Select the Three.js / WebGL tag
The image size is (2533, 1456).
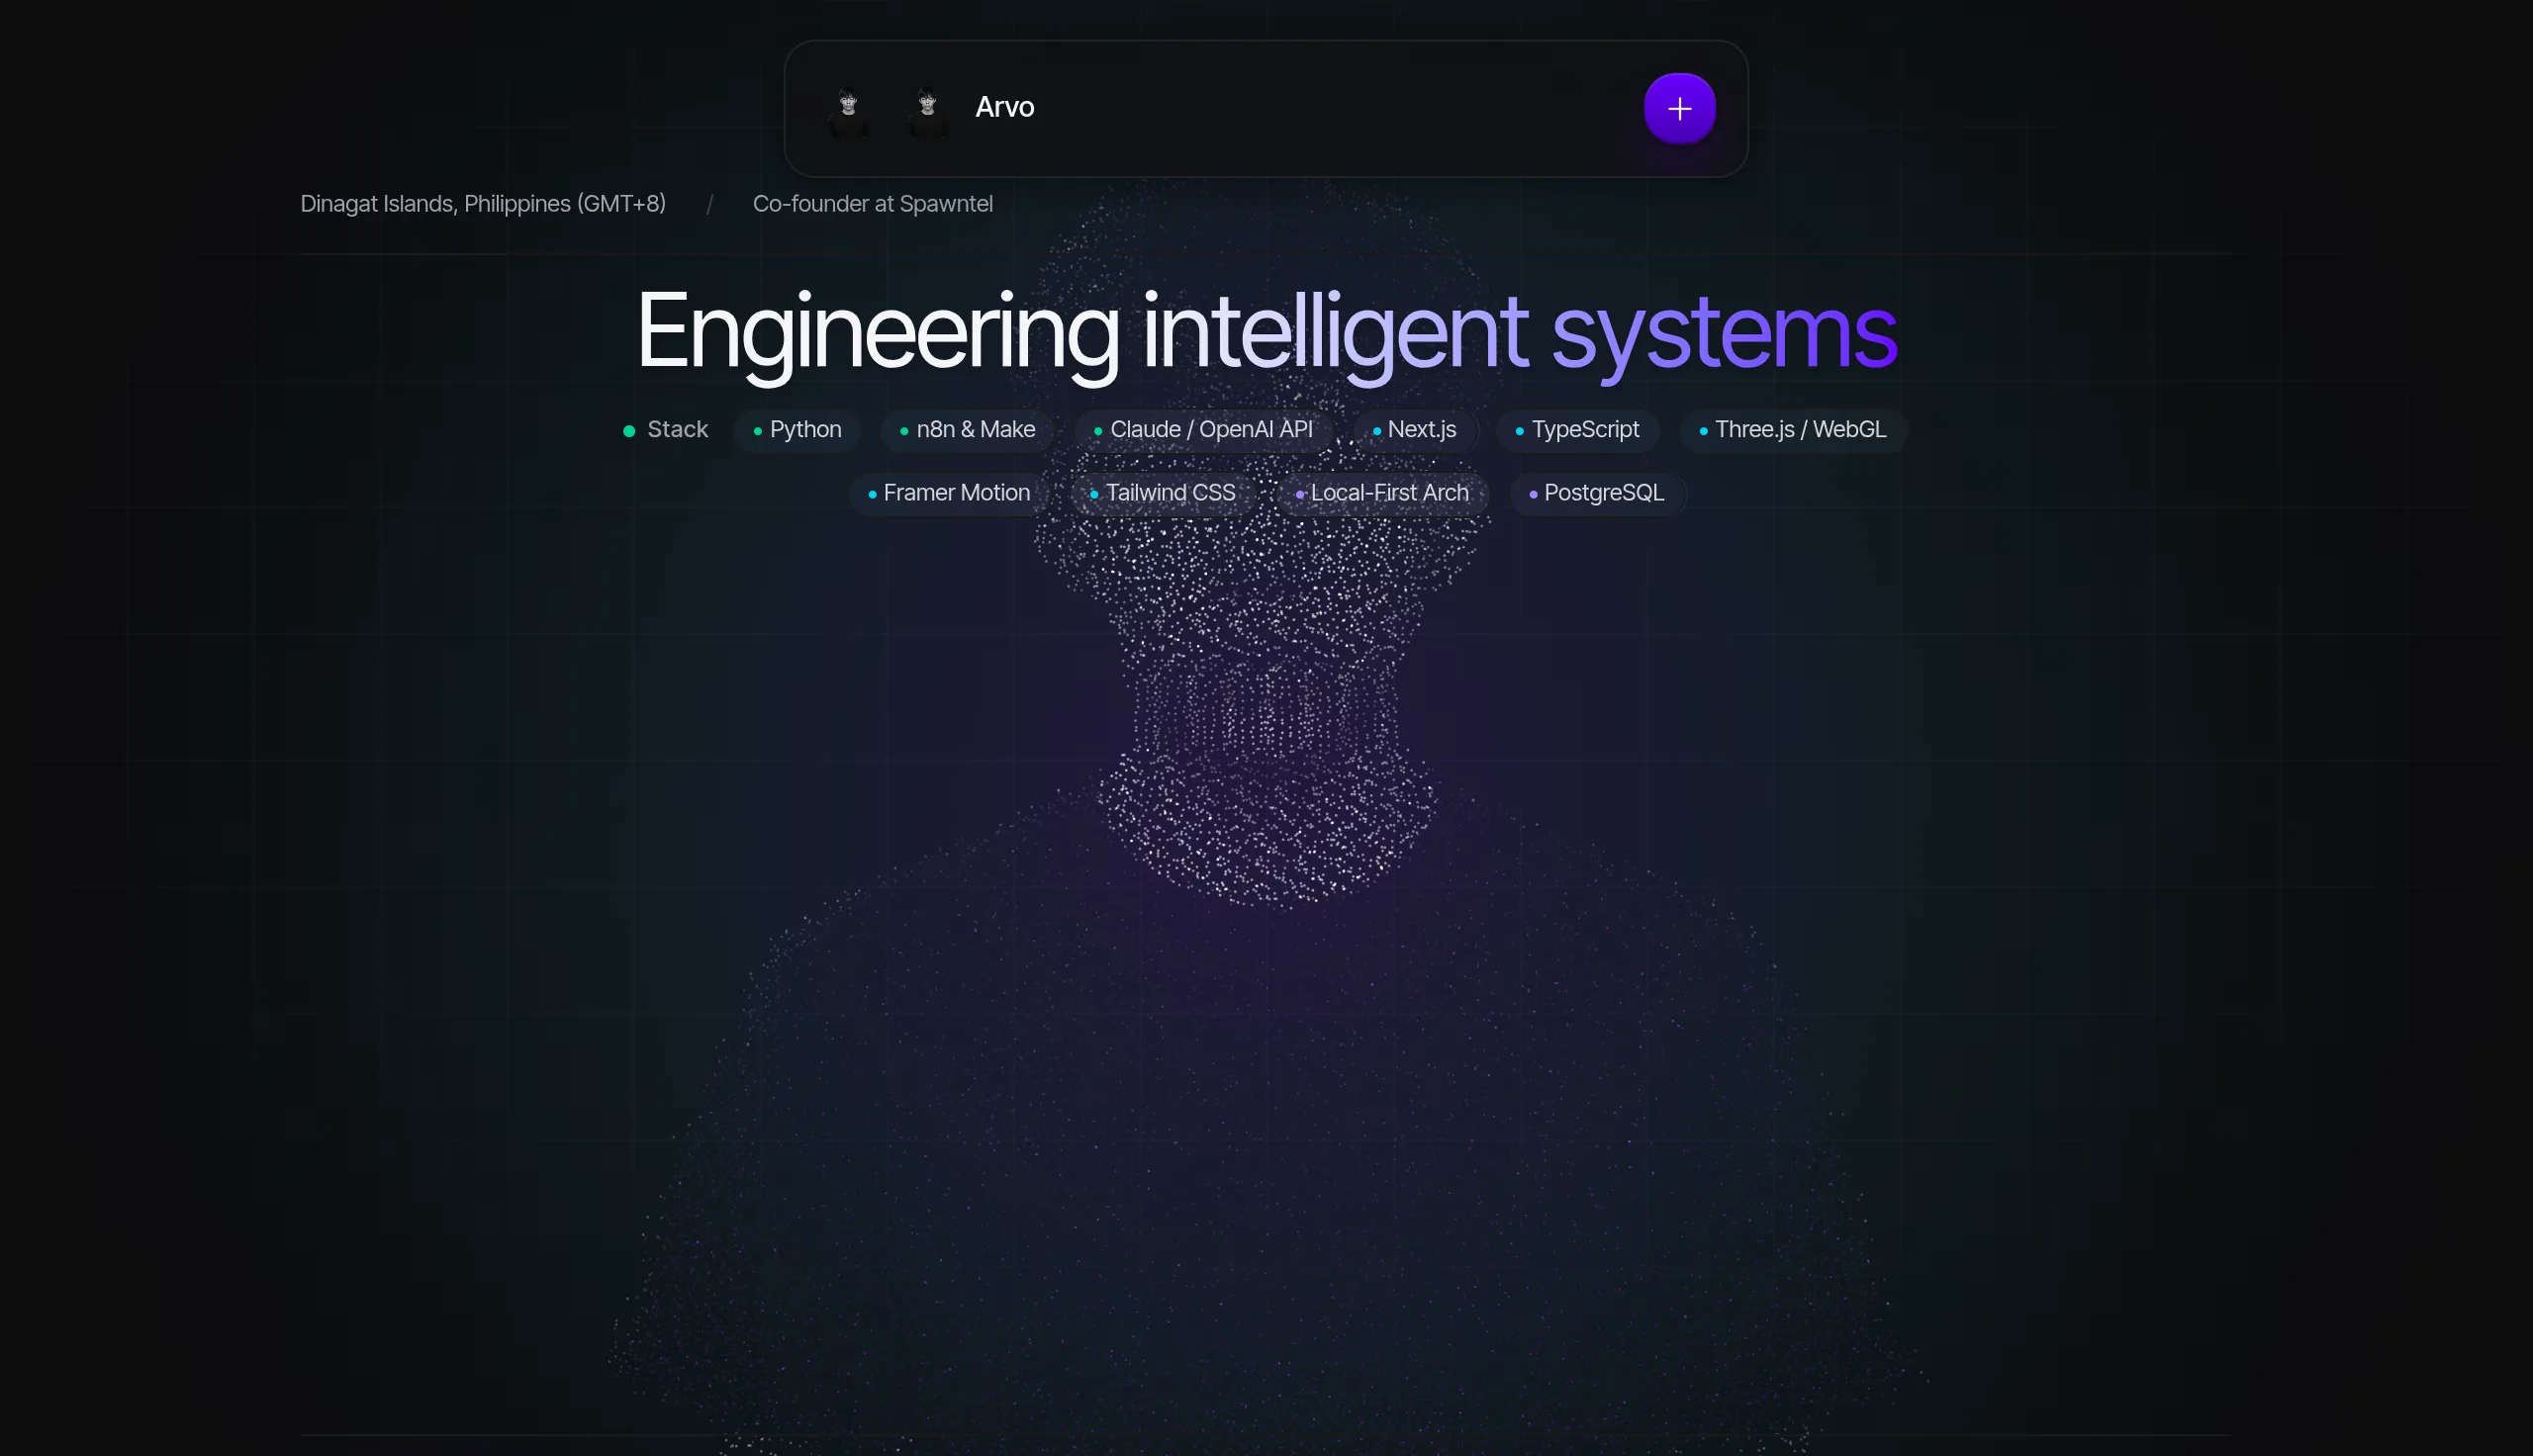coord(1793,430)
